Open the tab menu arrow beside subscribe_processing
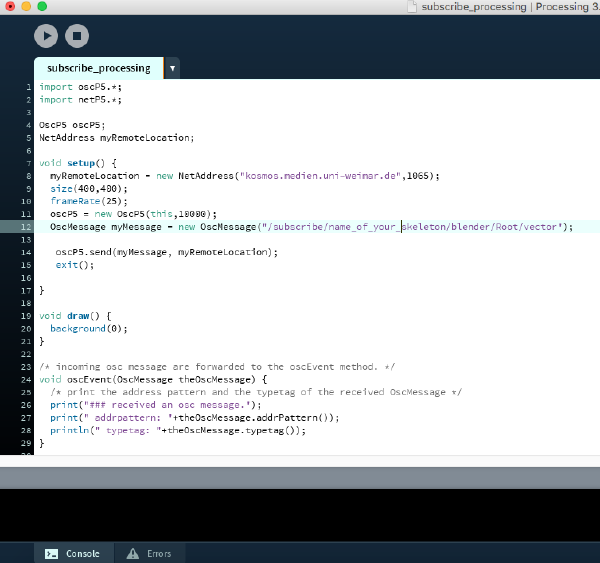This screenshot has width=600, height=563. (172, 68)
